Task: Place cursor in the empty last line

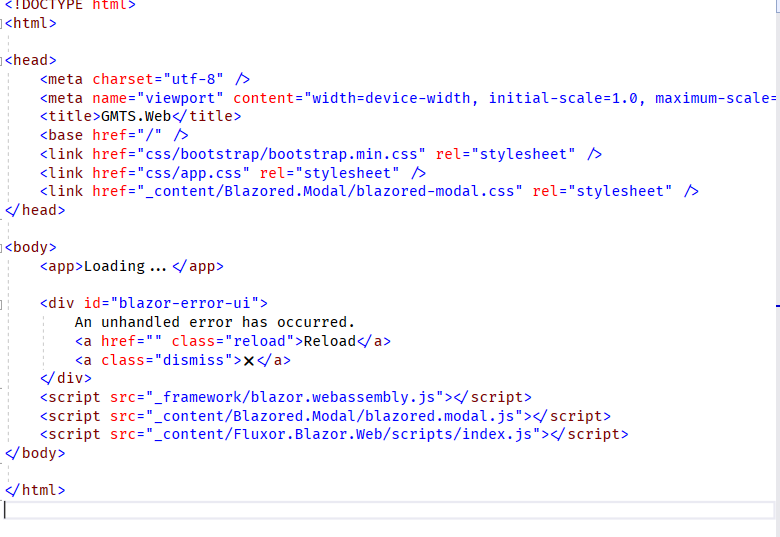Action: tap(388, 510)
